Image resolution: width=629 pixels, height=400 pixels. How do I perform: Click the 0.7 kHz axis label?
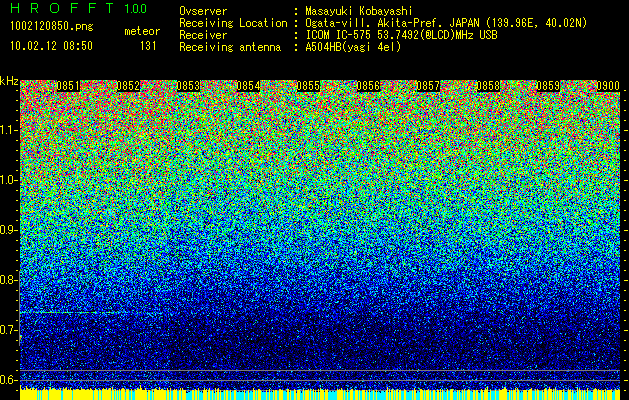point(8,330)
